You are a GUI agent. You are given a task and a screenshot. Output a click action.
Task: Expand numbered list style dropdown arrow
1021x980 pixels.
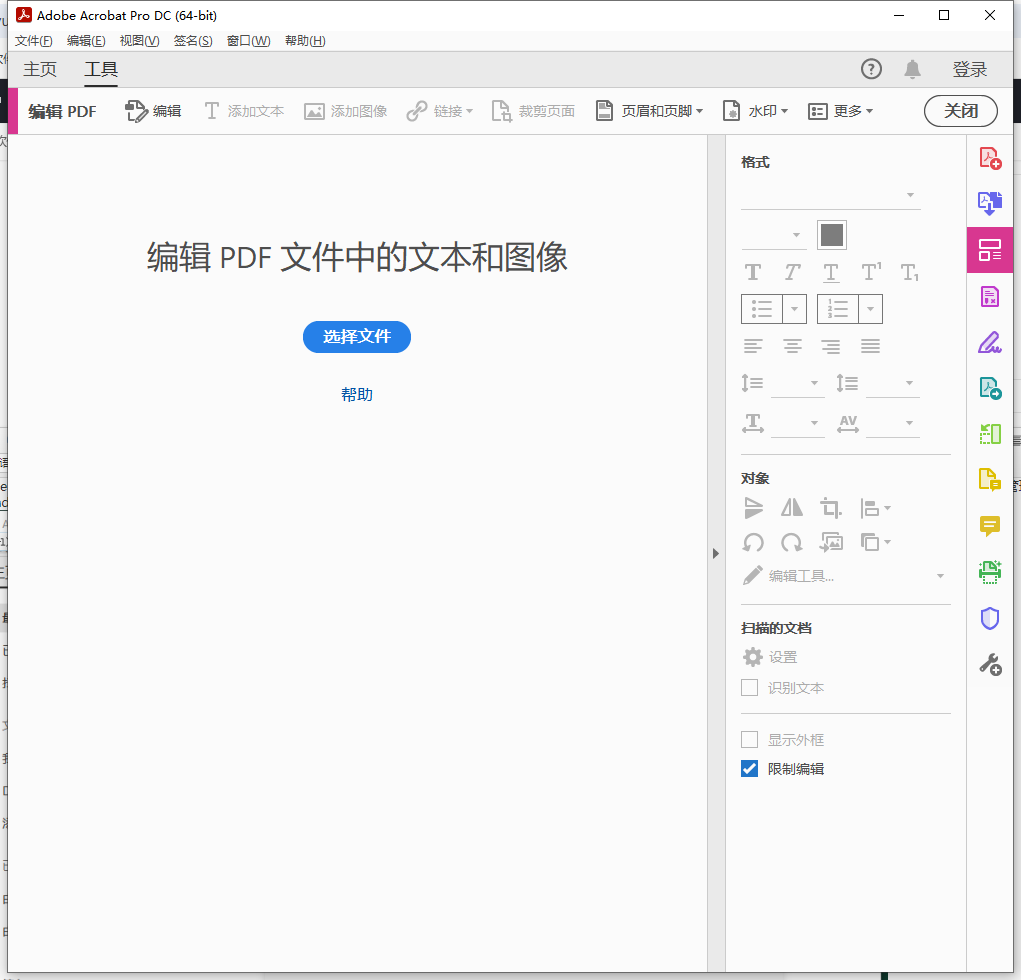pyautogui.click(x=871, y=309)
